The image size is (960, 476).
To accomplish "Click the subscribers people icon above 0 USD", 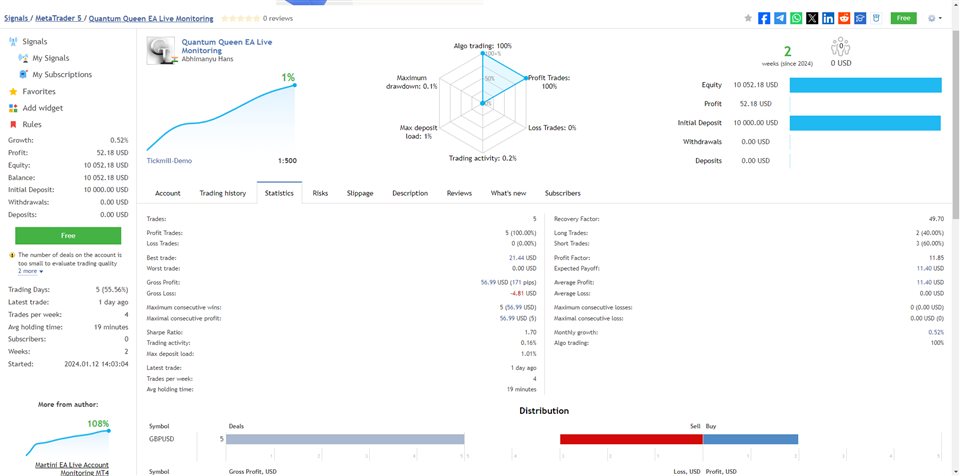I will (x=841, y=47).
